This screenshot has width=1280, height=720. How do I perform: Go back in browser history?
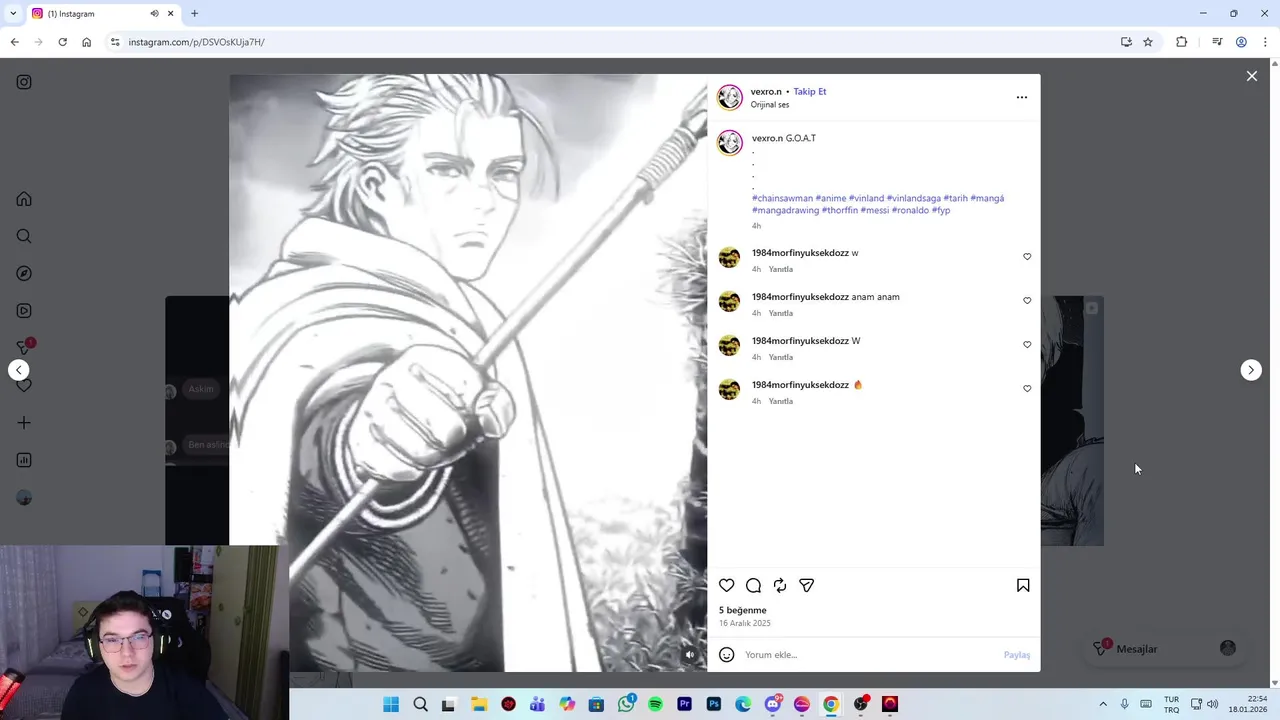tap(14, 42)
